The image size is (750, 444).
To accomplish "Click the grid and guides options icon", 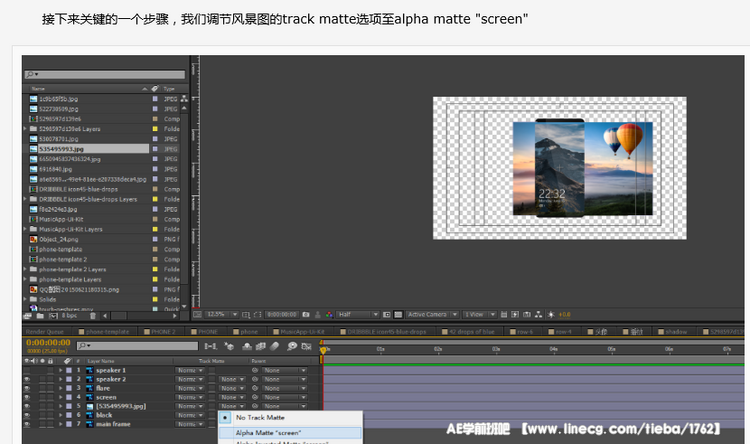I will 246,314.
